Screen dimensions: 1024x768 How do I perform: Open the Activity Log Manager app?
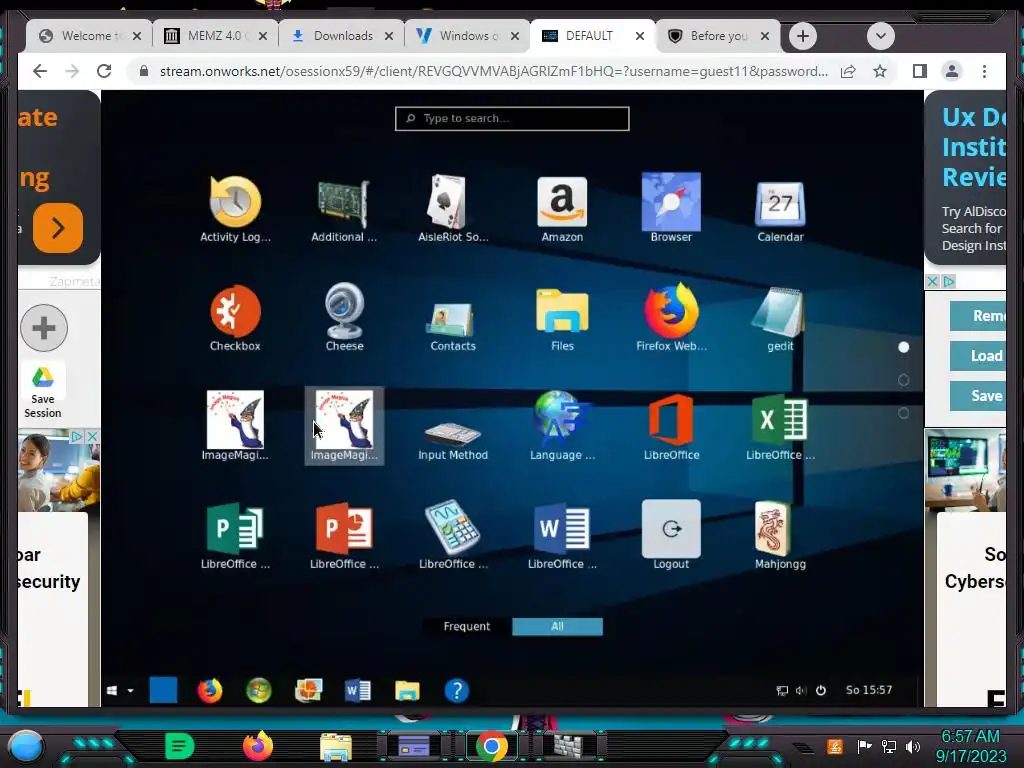[235, 209]
